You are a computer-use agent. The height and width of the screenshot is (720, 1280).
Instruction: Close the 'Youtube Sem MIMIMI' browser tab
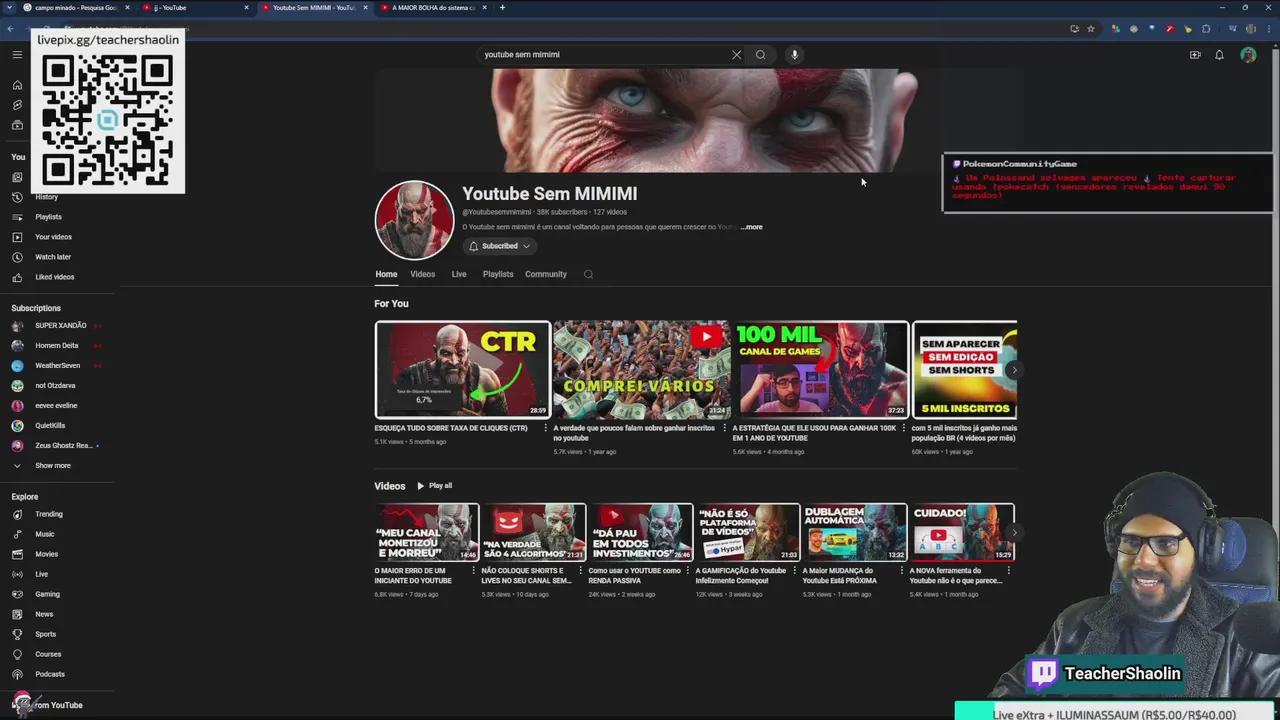(x=365, y=8)
